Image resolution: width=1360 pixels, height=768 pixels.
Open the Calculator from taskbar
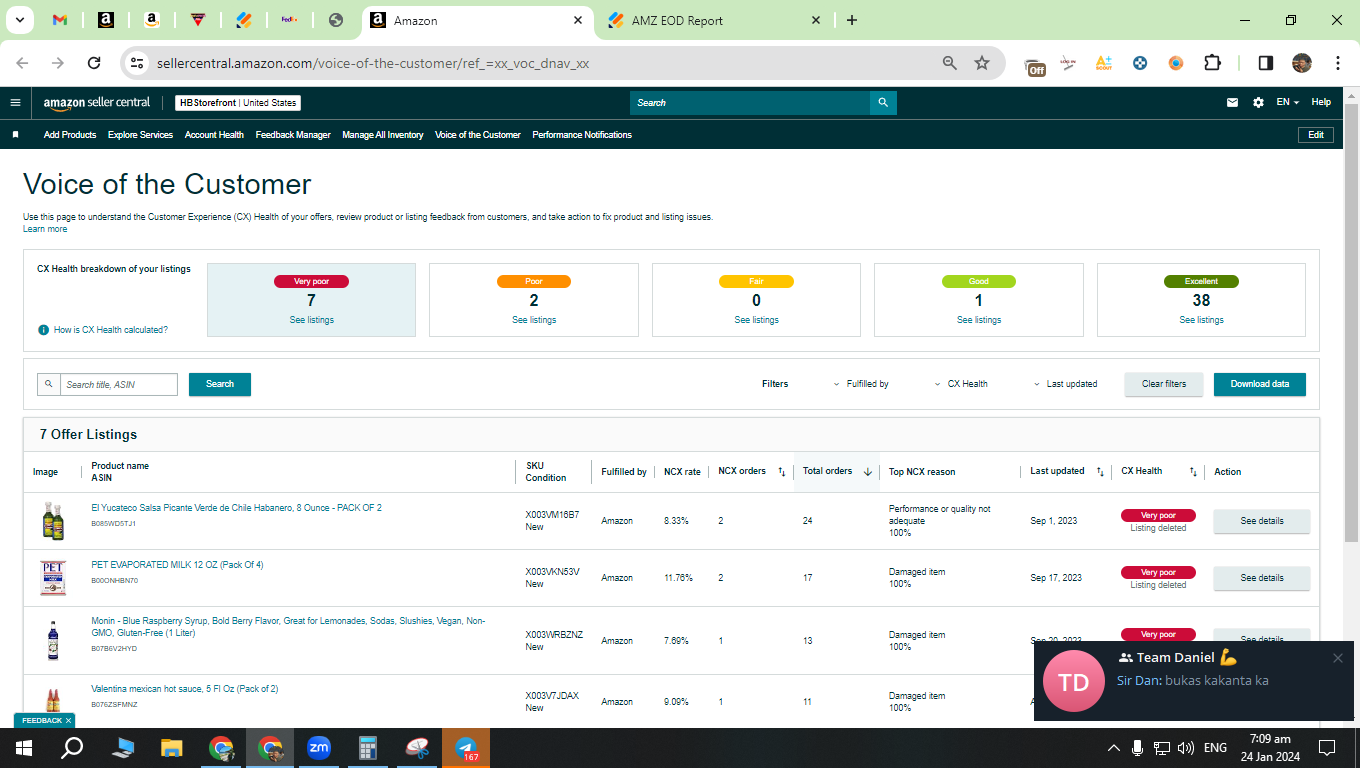click(x=368, y=748)
